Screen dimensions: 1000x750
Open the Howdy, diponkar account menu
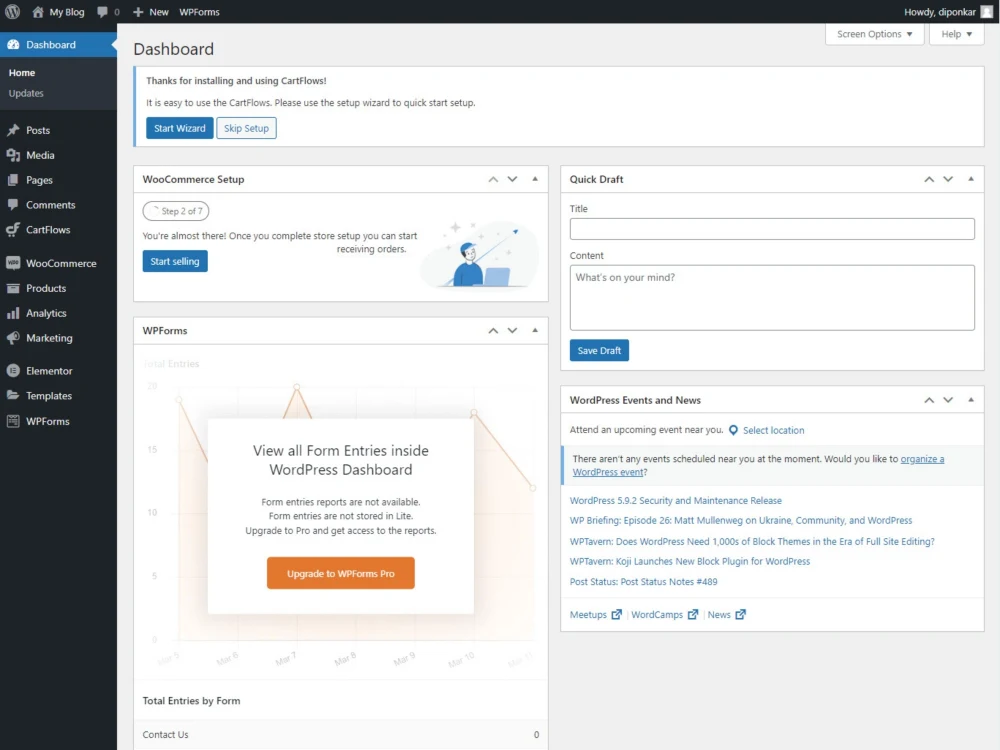click(948, 11)
